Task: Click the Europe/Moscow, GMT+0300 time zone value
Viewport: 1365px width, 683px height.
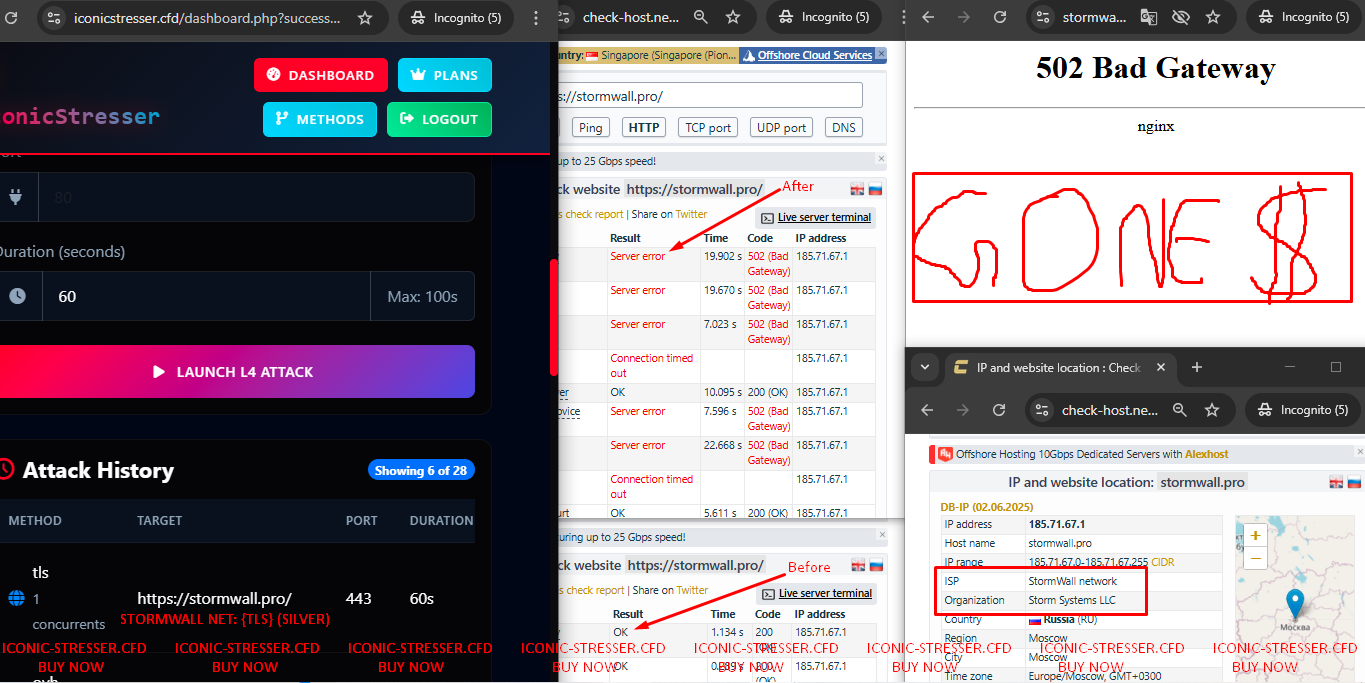Action: click(1094, 676)
